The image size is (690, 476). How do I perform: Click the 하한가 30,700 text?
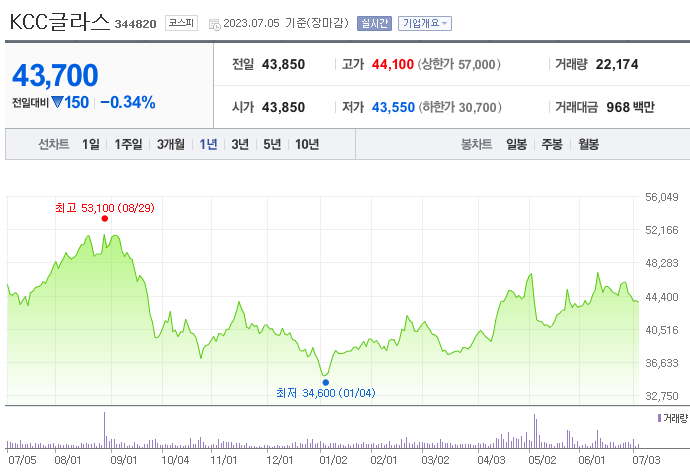[460, 107]
